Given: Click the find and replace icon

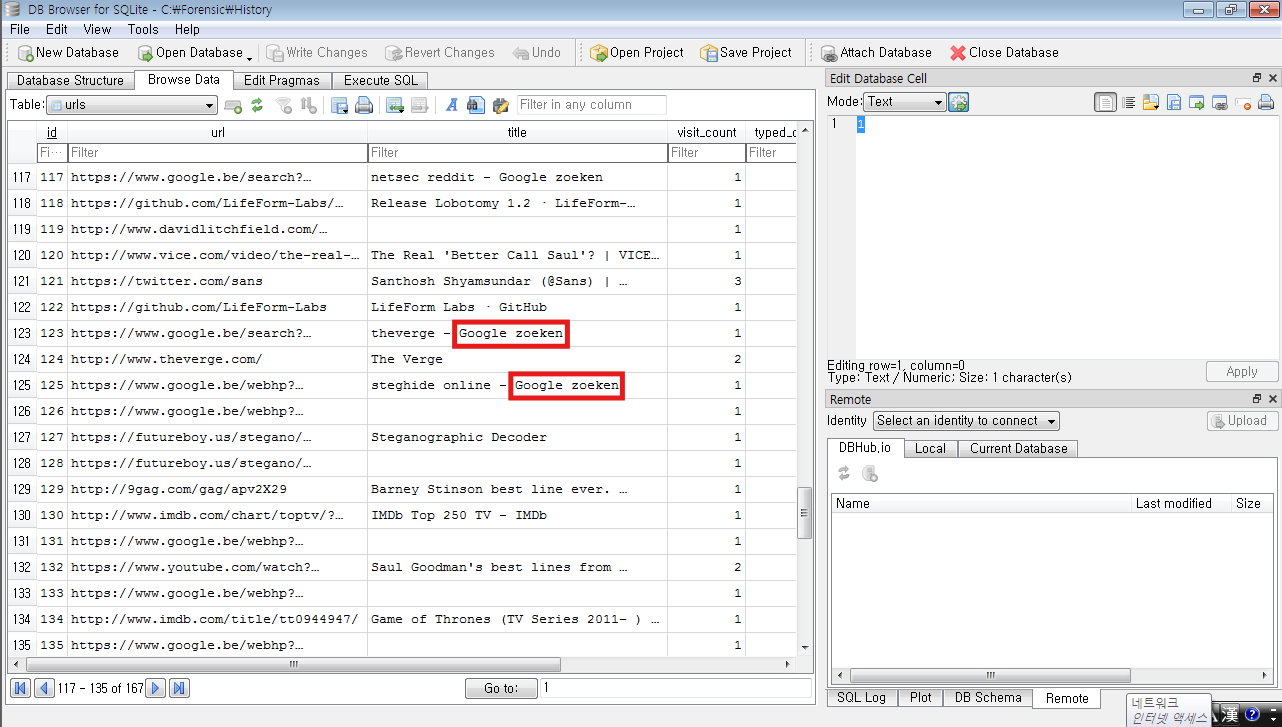Looking at the screenshot, I should [x=500, y=105].
